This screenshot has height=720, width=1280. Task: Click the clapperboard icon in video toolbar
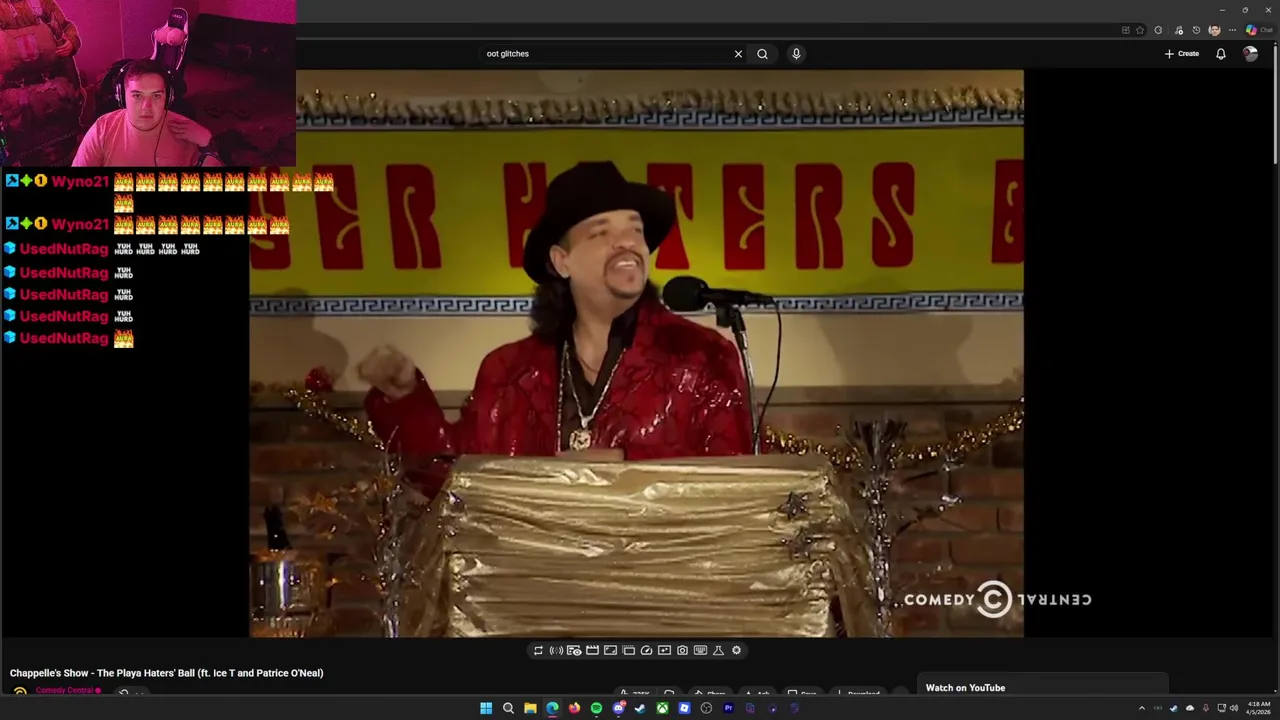(592, 650)
